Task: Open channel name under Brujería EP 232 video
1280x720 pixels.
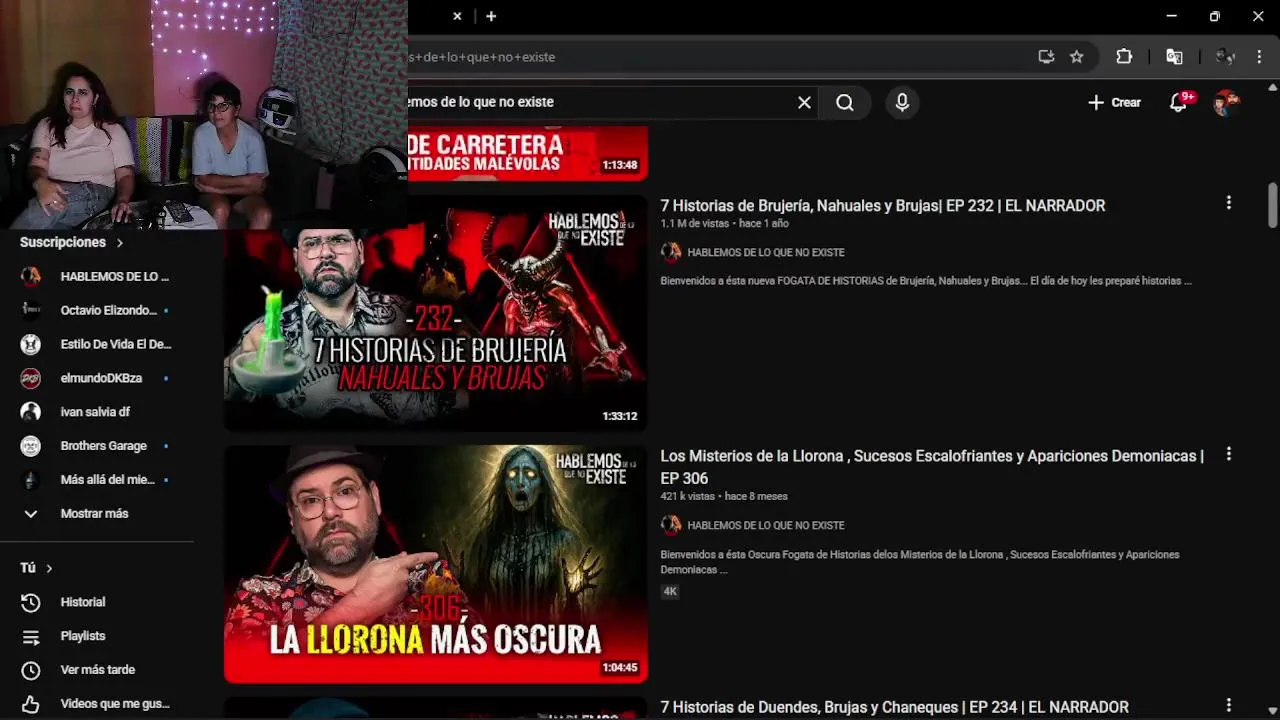Action: point(766,253)
